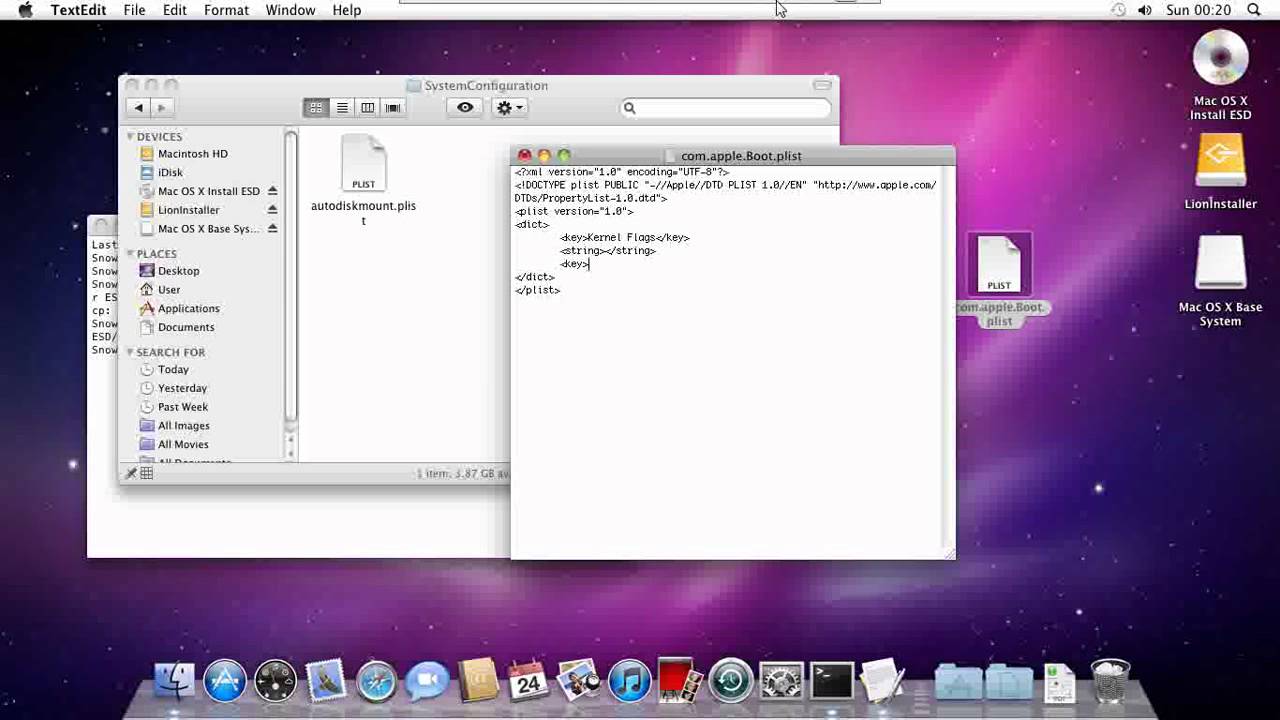
Task: Switch Finder to Cover Flow view
Action: [x=393, y=108]
